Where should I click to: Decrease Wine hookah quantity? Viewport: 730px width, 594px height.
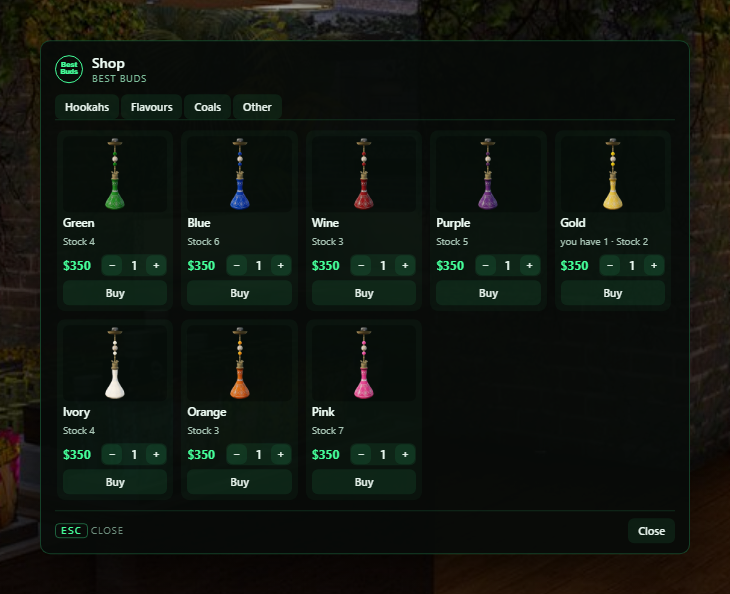click(361, 265)
